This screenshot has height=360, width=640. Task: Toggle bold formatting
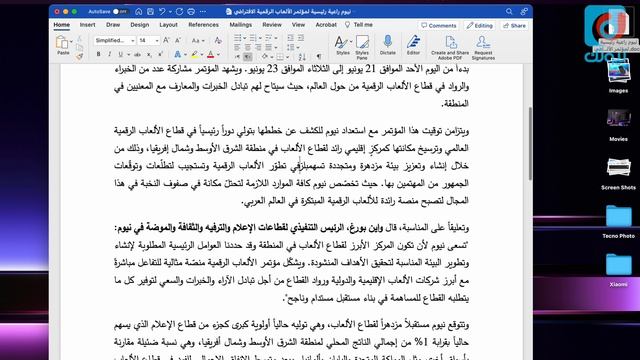point(98,54)
